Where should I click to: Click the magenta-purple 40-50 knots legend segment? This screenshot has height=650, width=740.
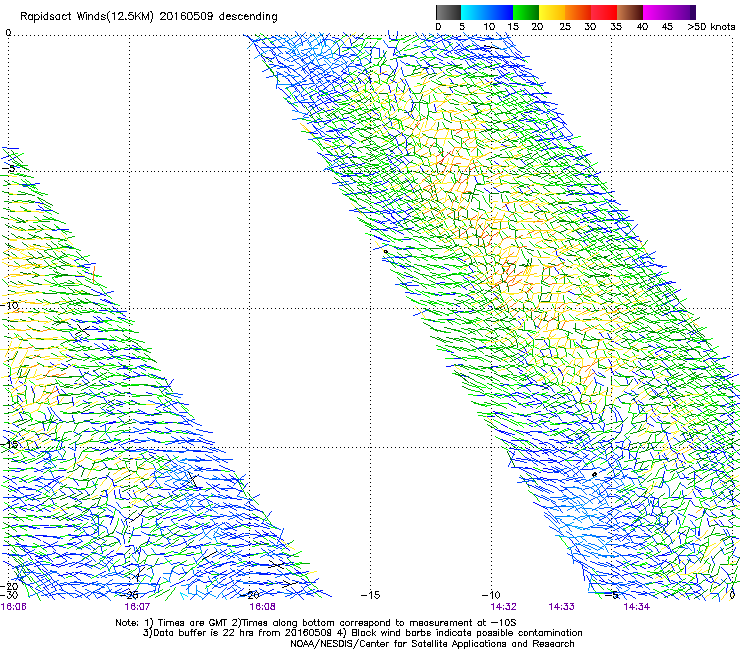pos(669,12)
